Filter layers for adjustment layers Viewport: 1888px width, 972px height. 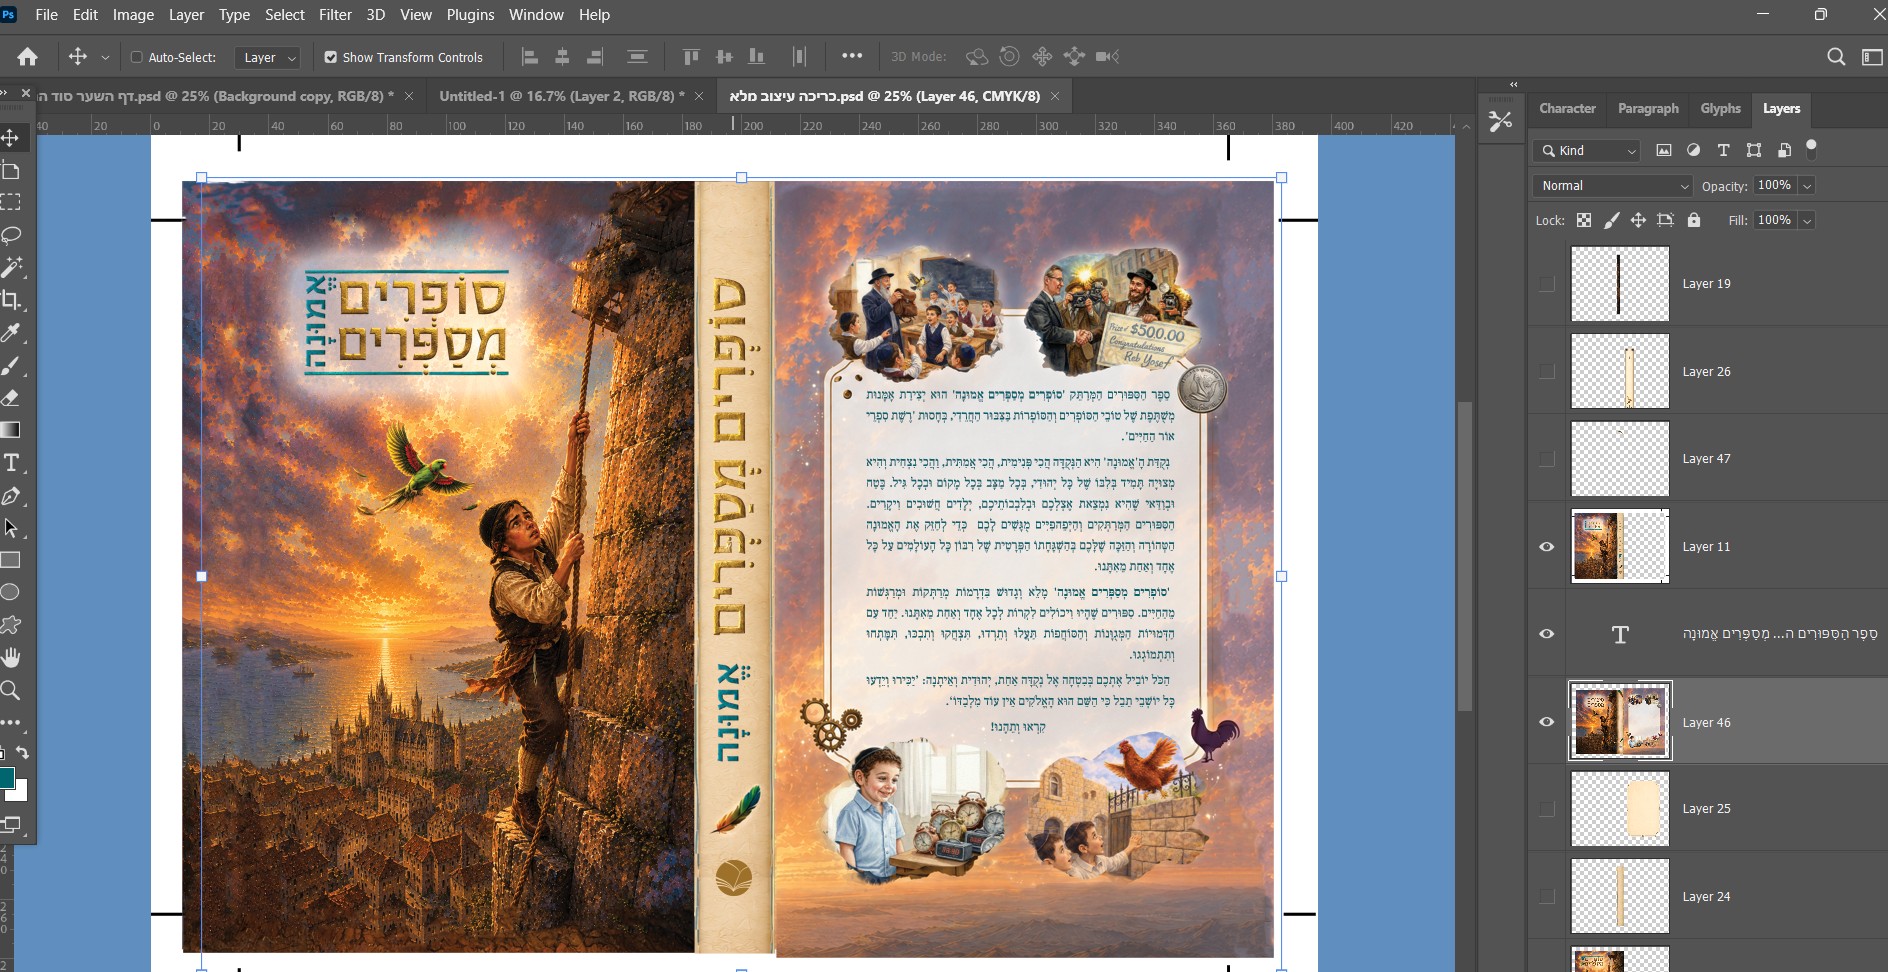1693,150
